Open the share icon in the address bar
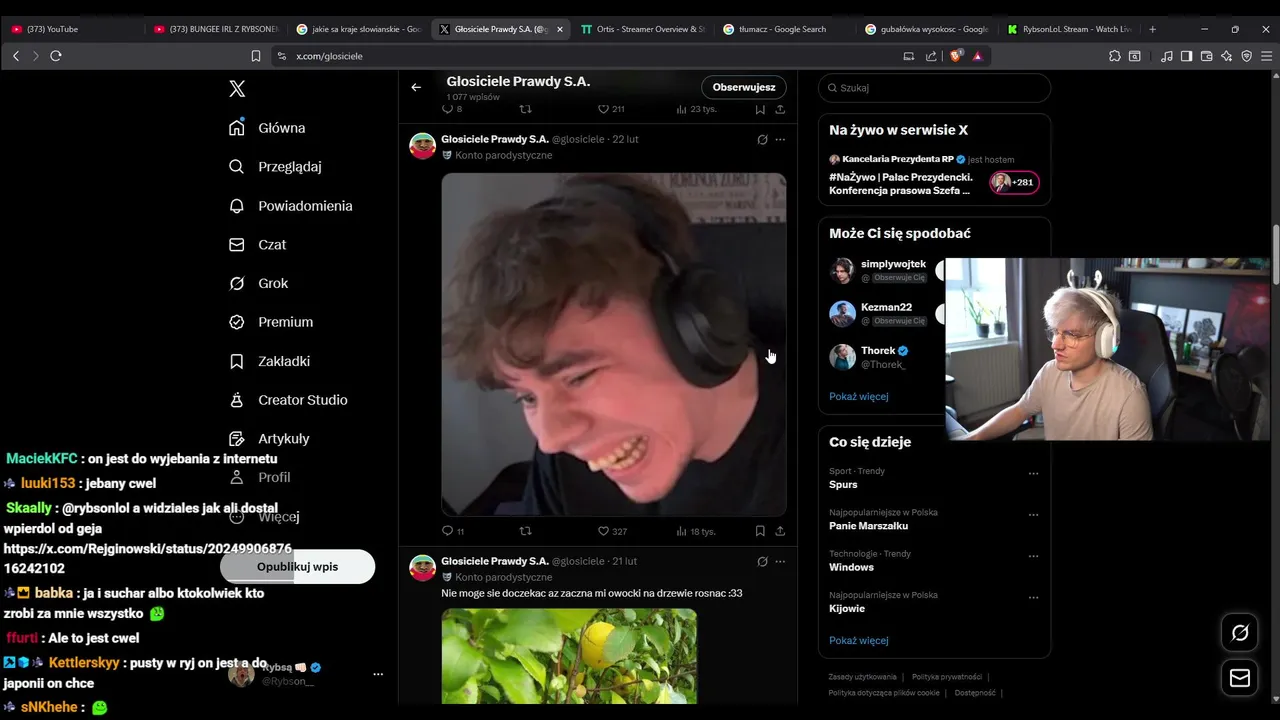The height and width of the screenshot is (720, 1280). 932,56
